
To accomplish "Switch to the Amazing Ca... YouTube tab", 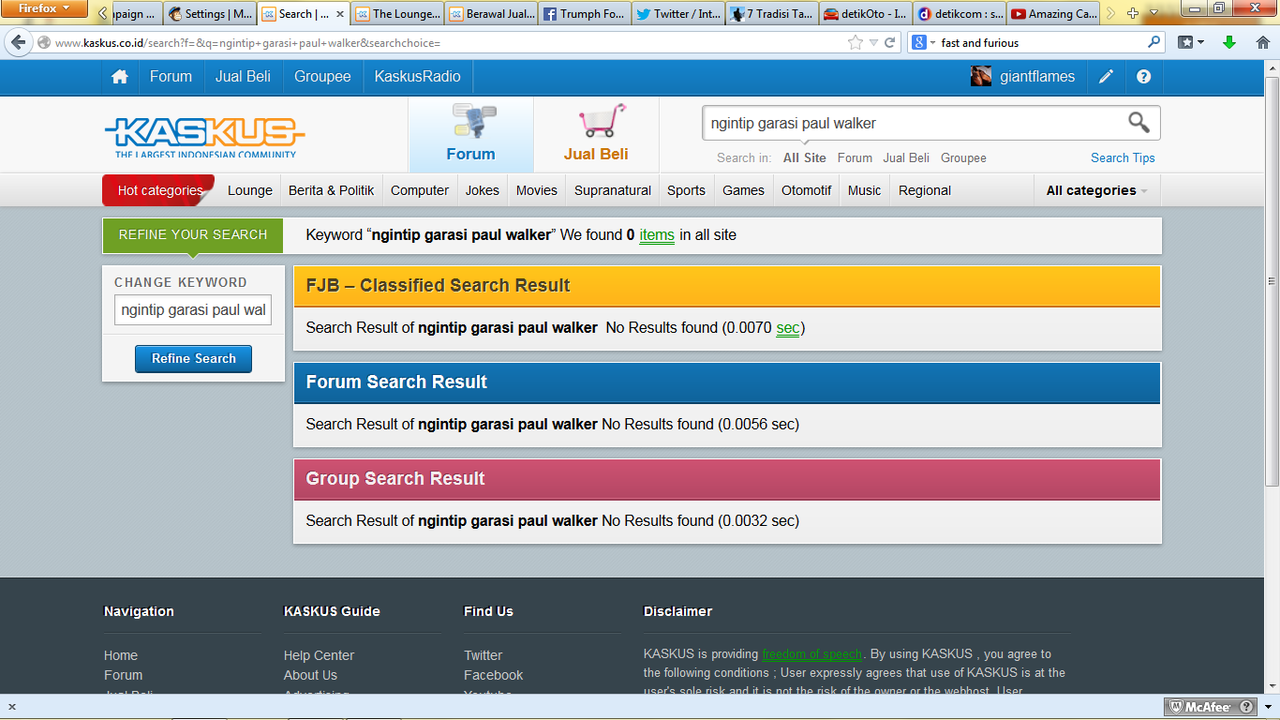I will 1052,14.
